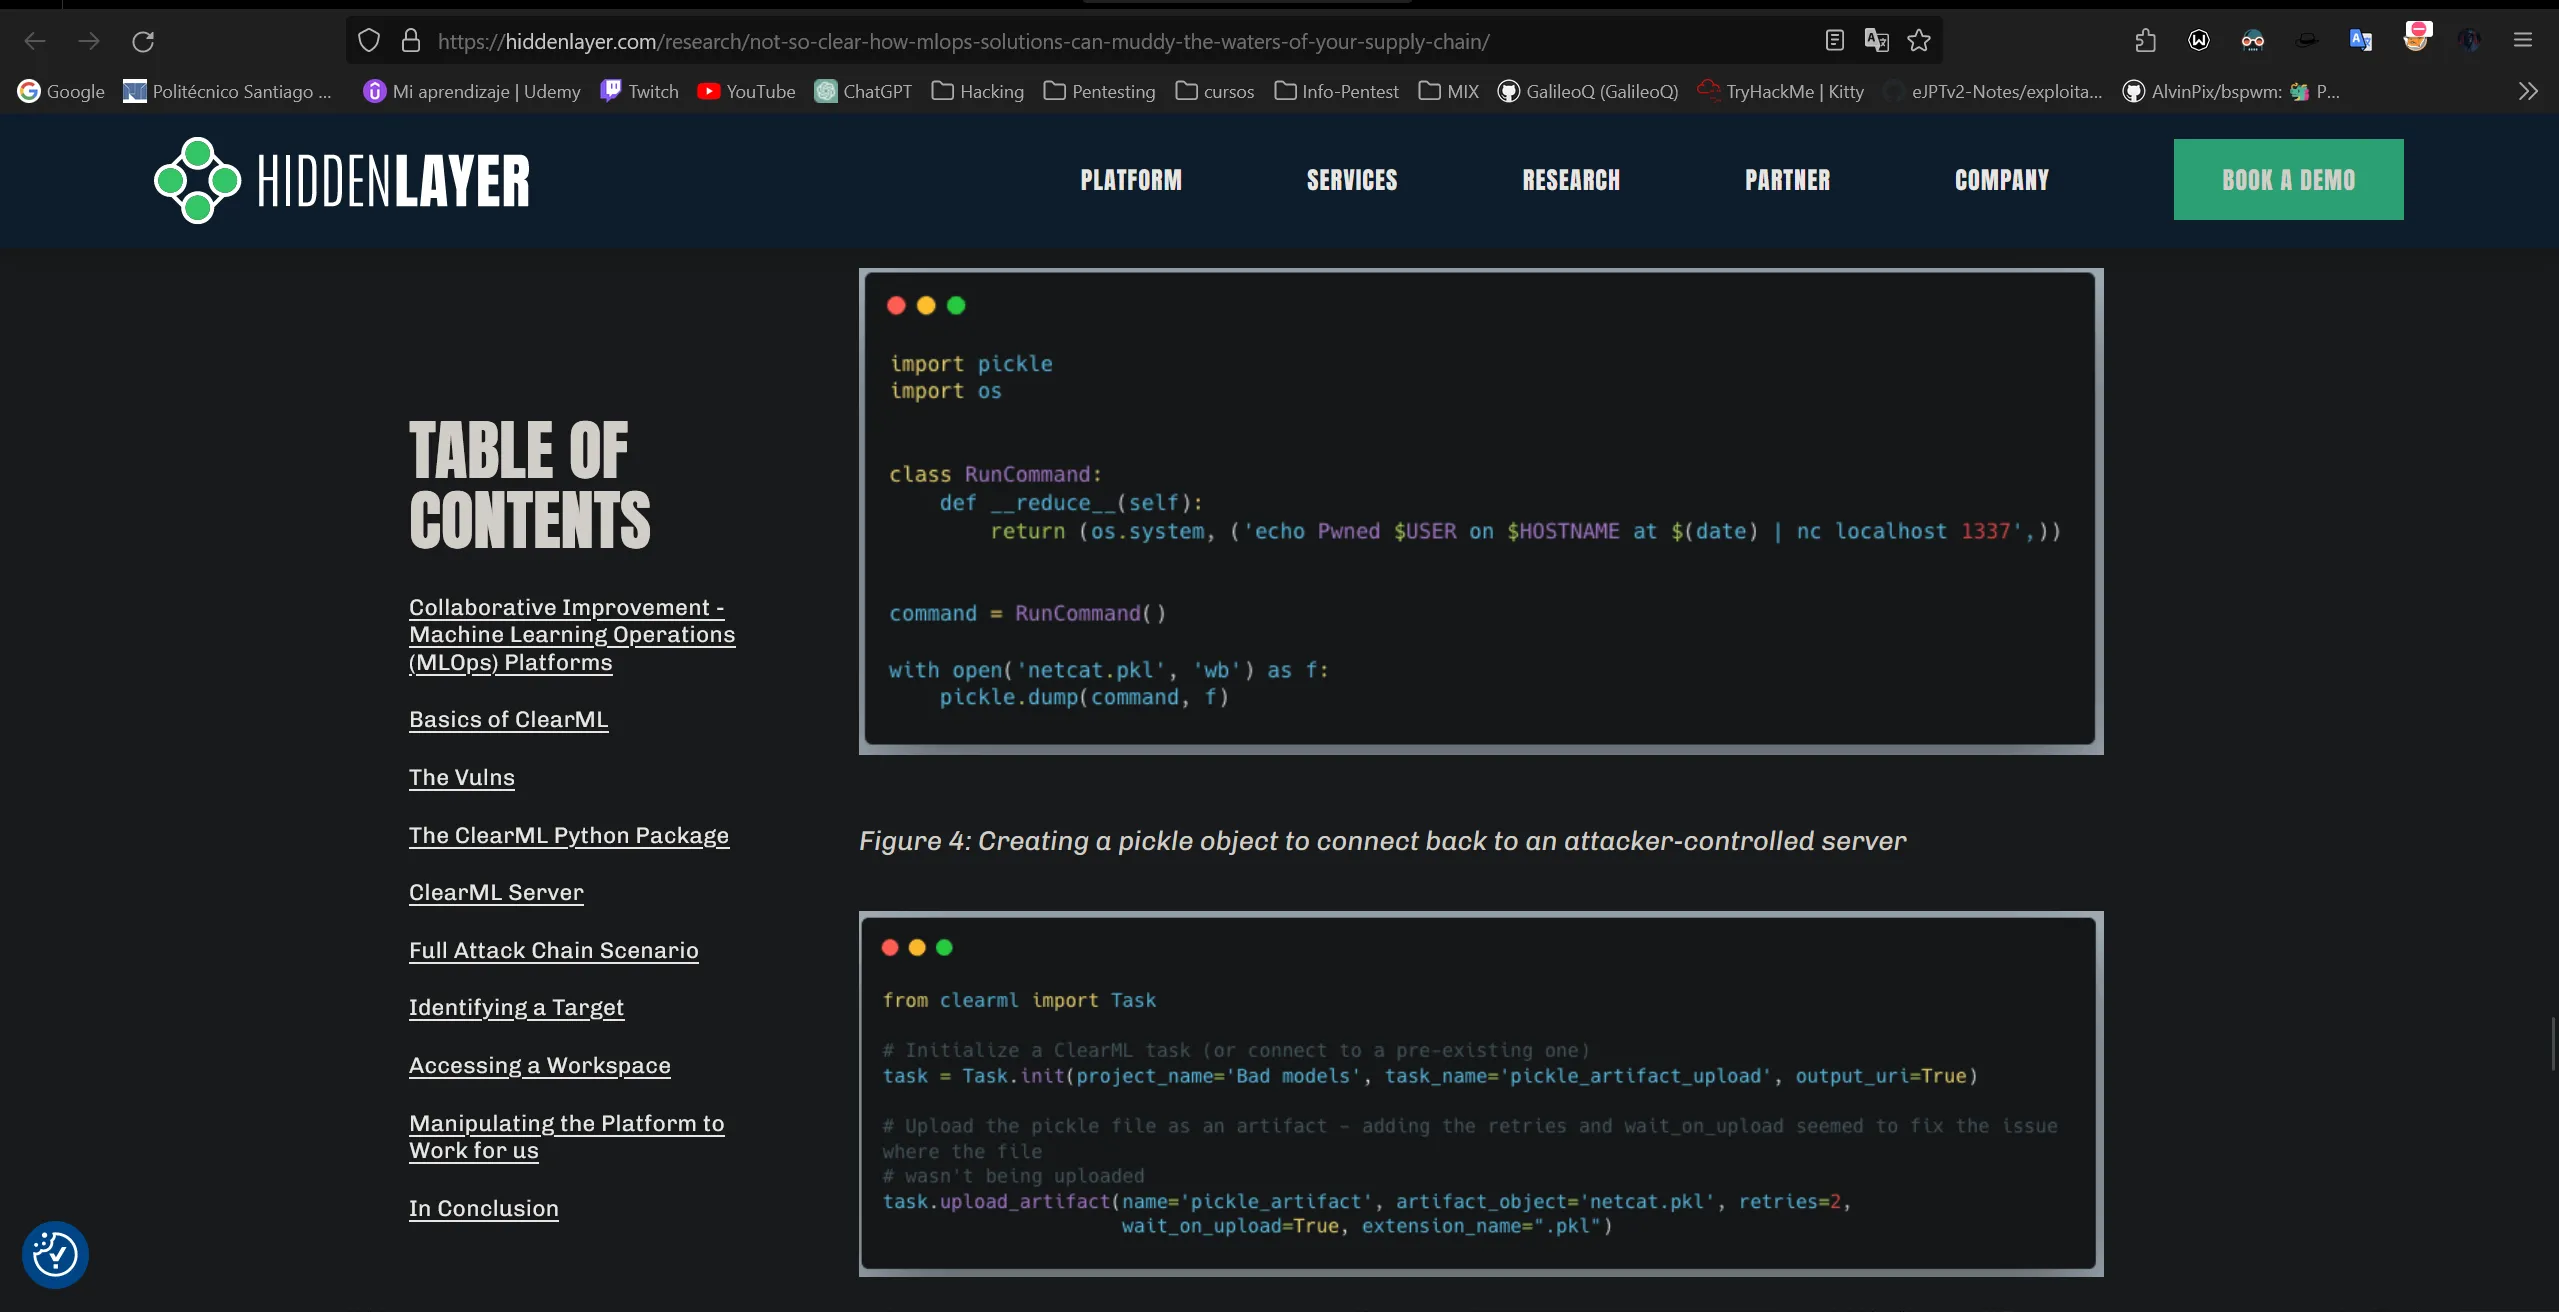Screen dimensions: 2559x1312
Task: Open the Hacking bookmarks folder
Action: (x=978, y=92)
